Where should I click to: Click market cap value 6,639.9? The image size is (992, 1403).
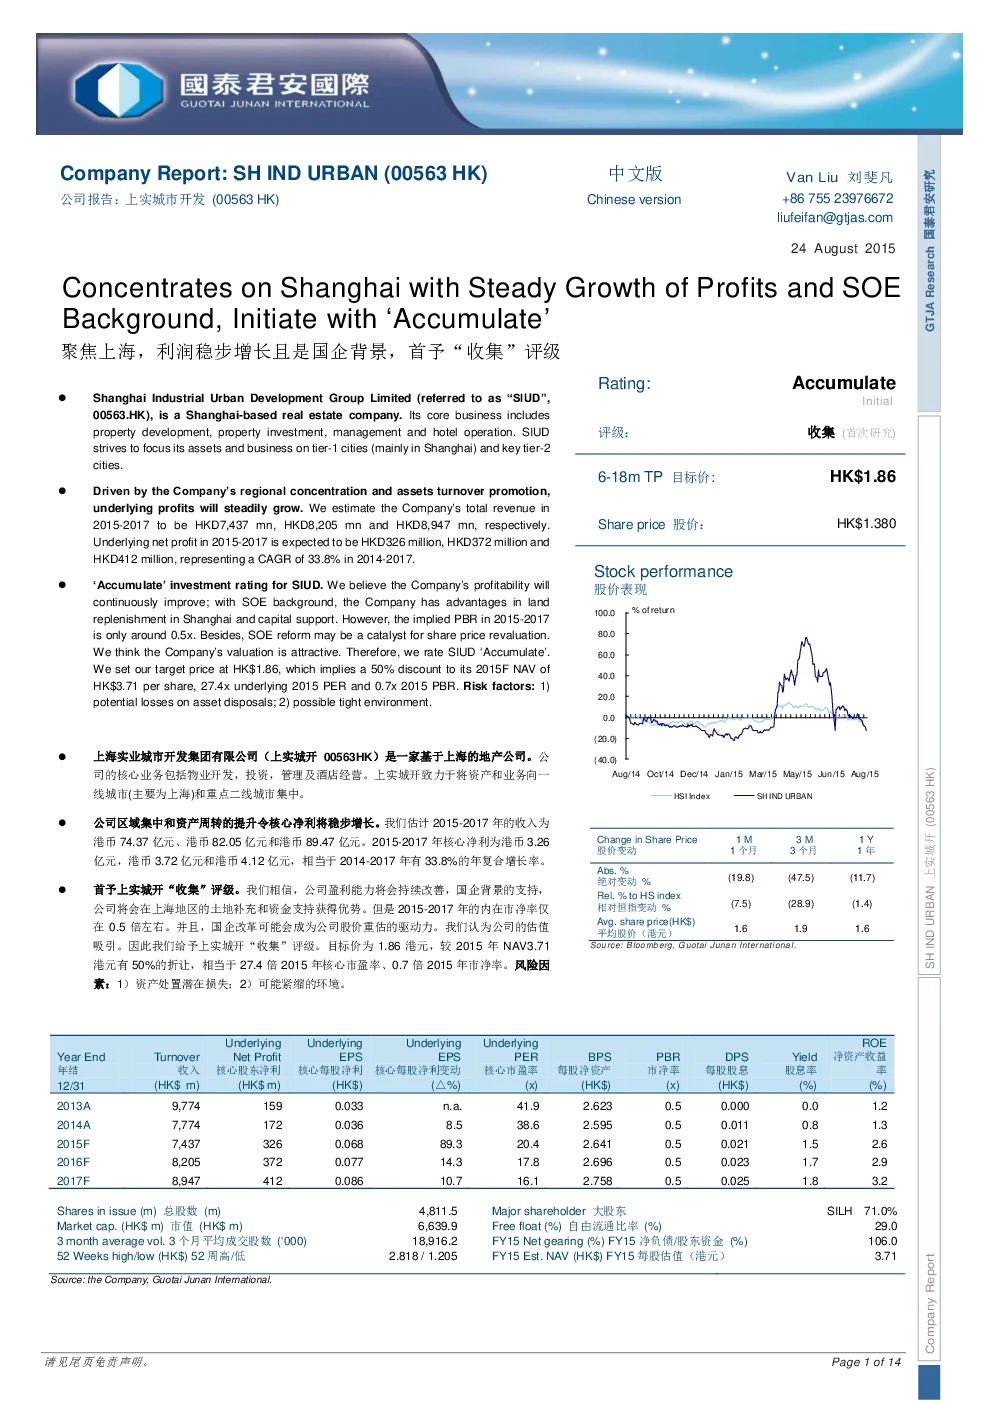click(438, 1227)
